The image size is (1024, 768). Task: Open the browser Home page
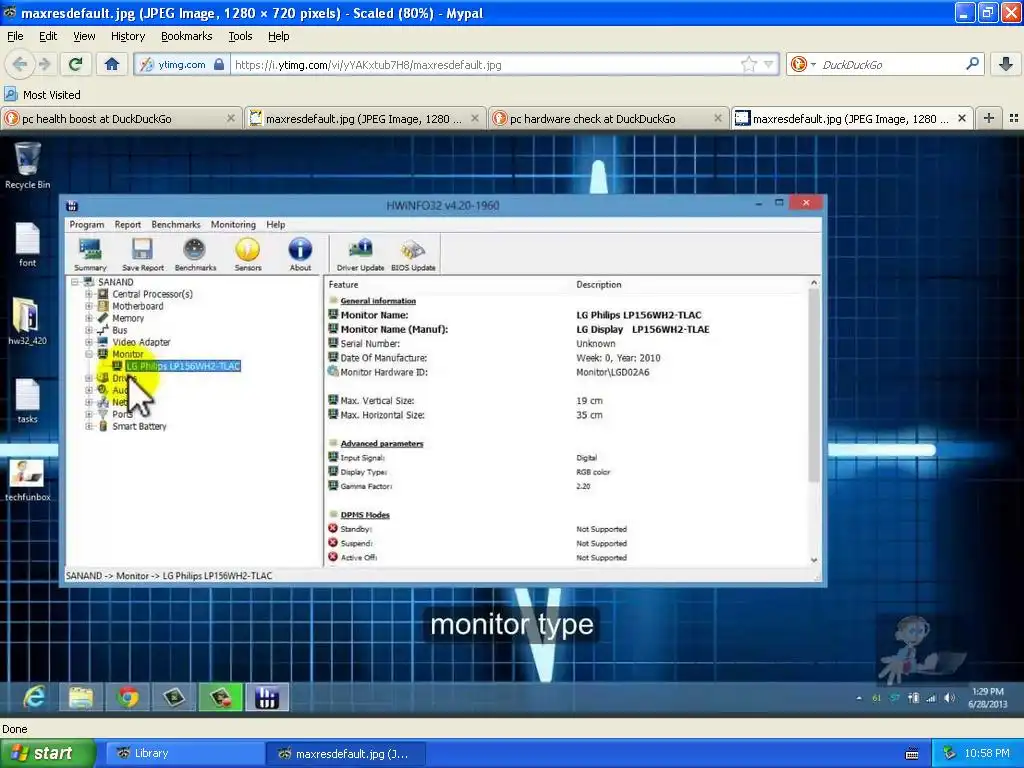tap(112, 64)
